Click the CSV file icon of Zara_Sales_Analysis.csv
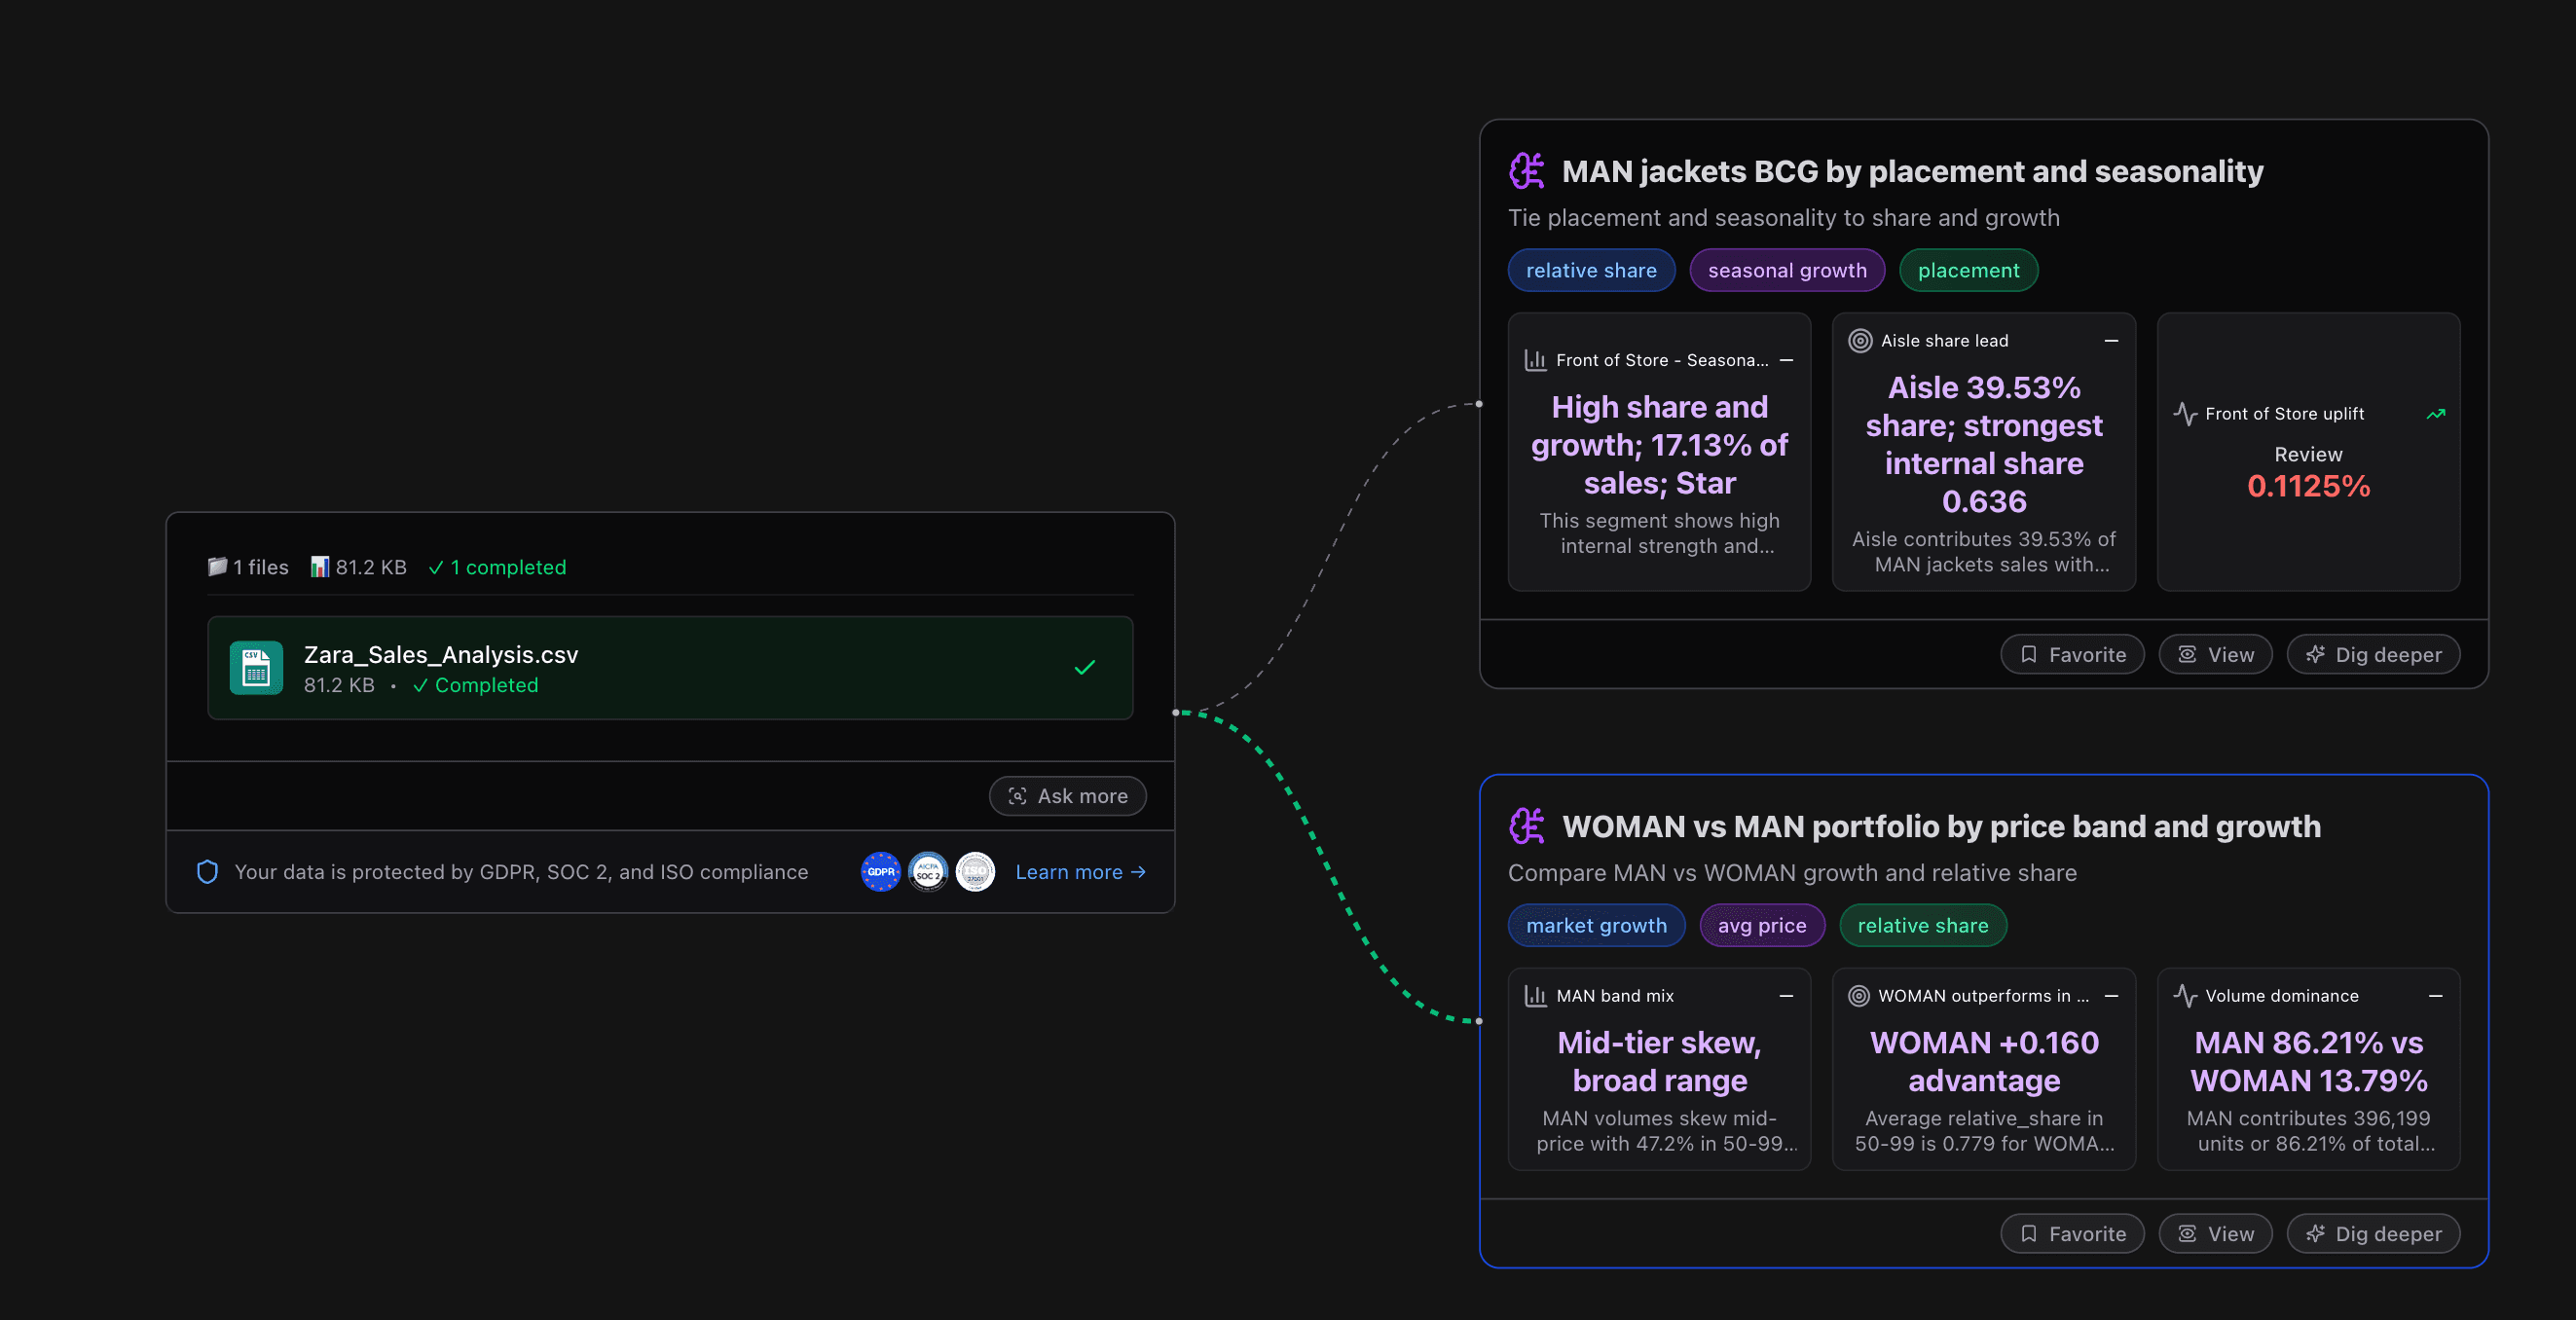 click(x=256, y=668)
